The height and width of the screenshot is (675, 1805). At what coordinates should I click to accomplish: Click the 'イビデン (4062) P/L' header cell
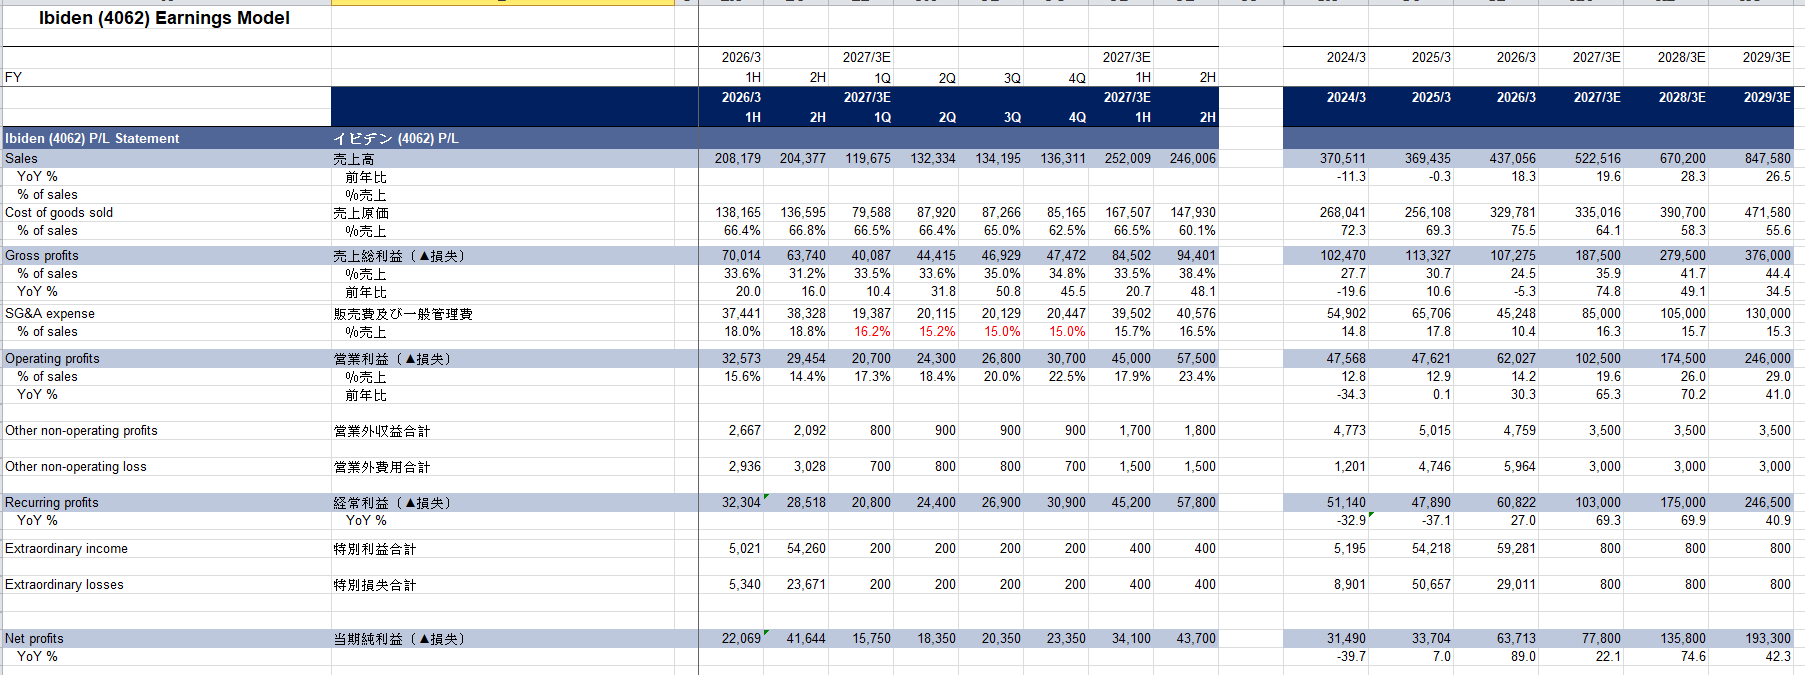pyautogui.click(x=396, y=138)
